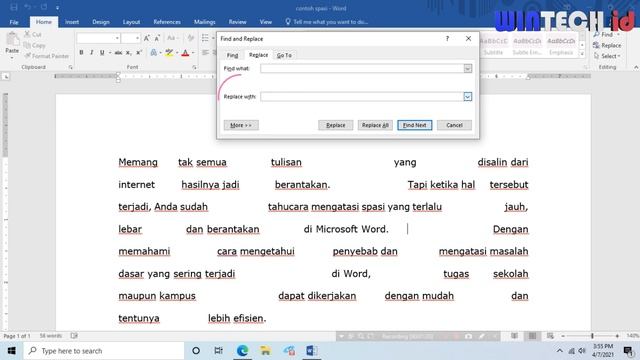Click the Cut command
Screen dimensions: 640x360
(x=33, y=35)
